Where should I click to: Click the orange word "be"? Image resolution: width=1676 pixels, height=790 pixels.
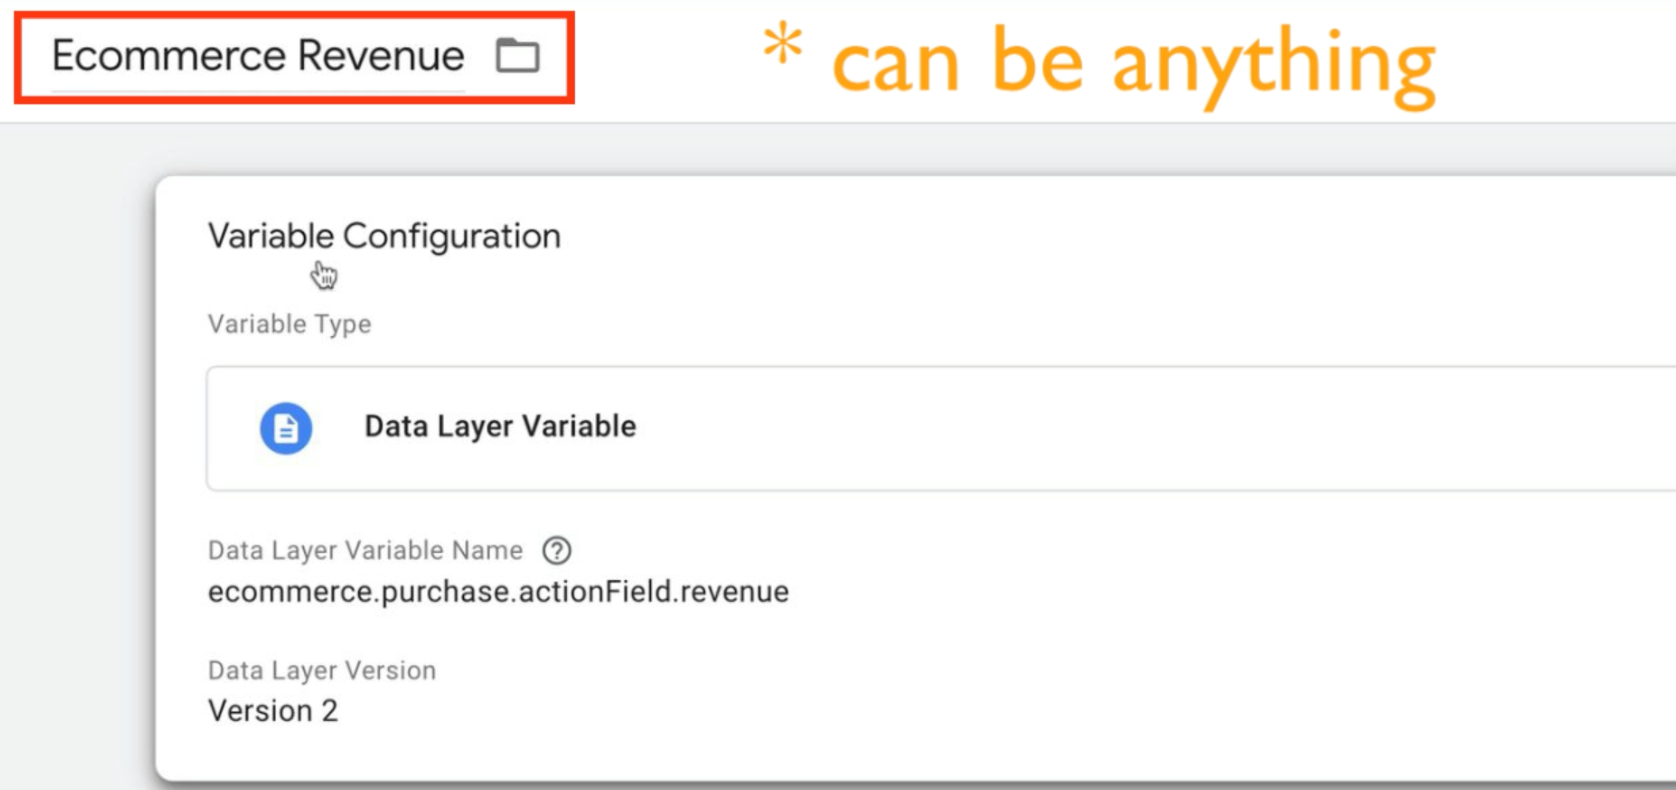point(1036,62)
